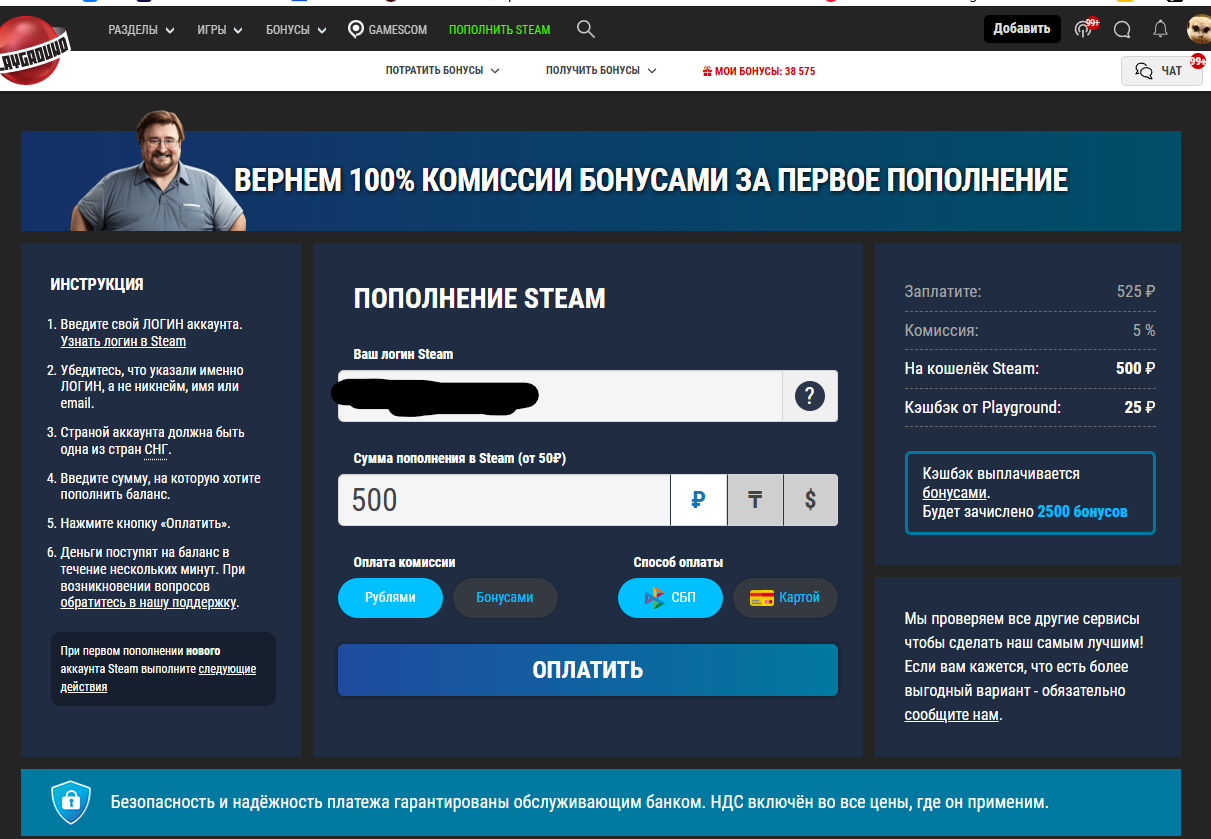Click the ОПЛАТИТЬ button
Screen dimensions: 1211x839
[x=588, y=670]
